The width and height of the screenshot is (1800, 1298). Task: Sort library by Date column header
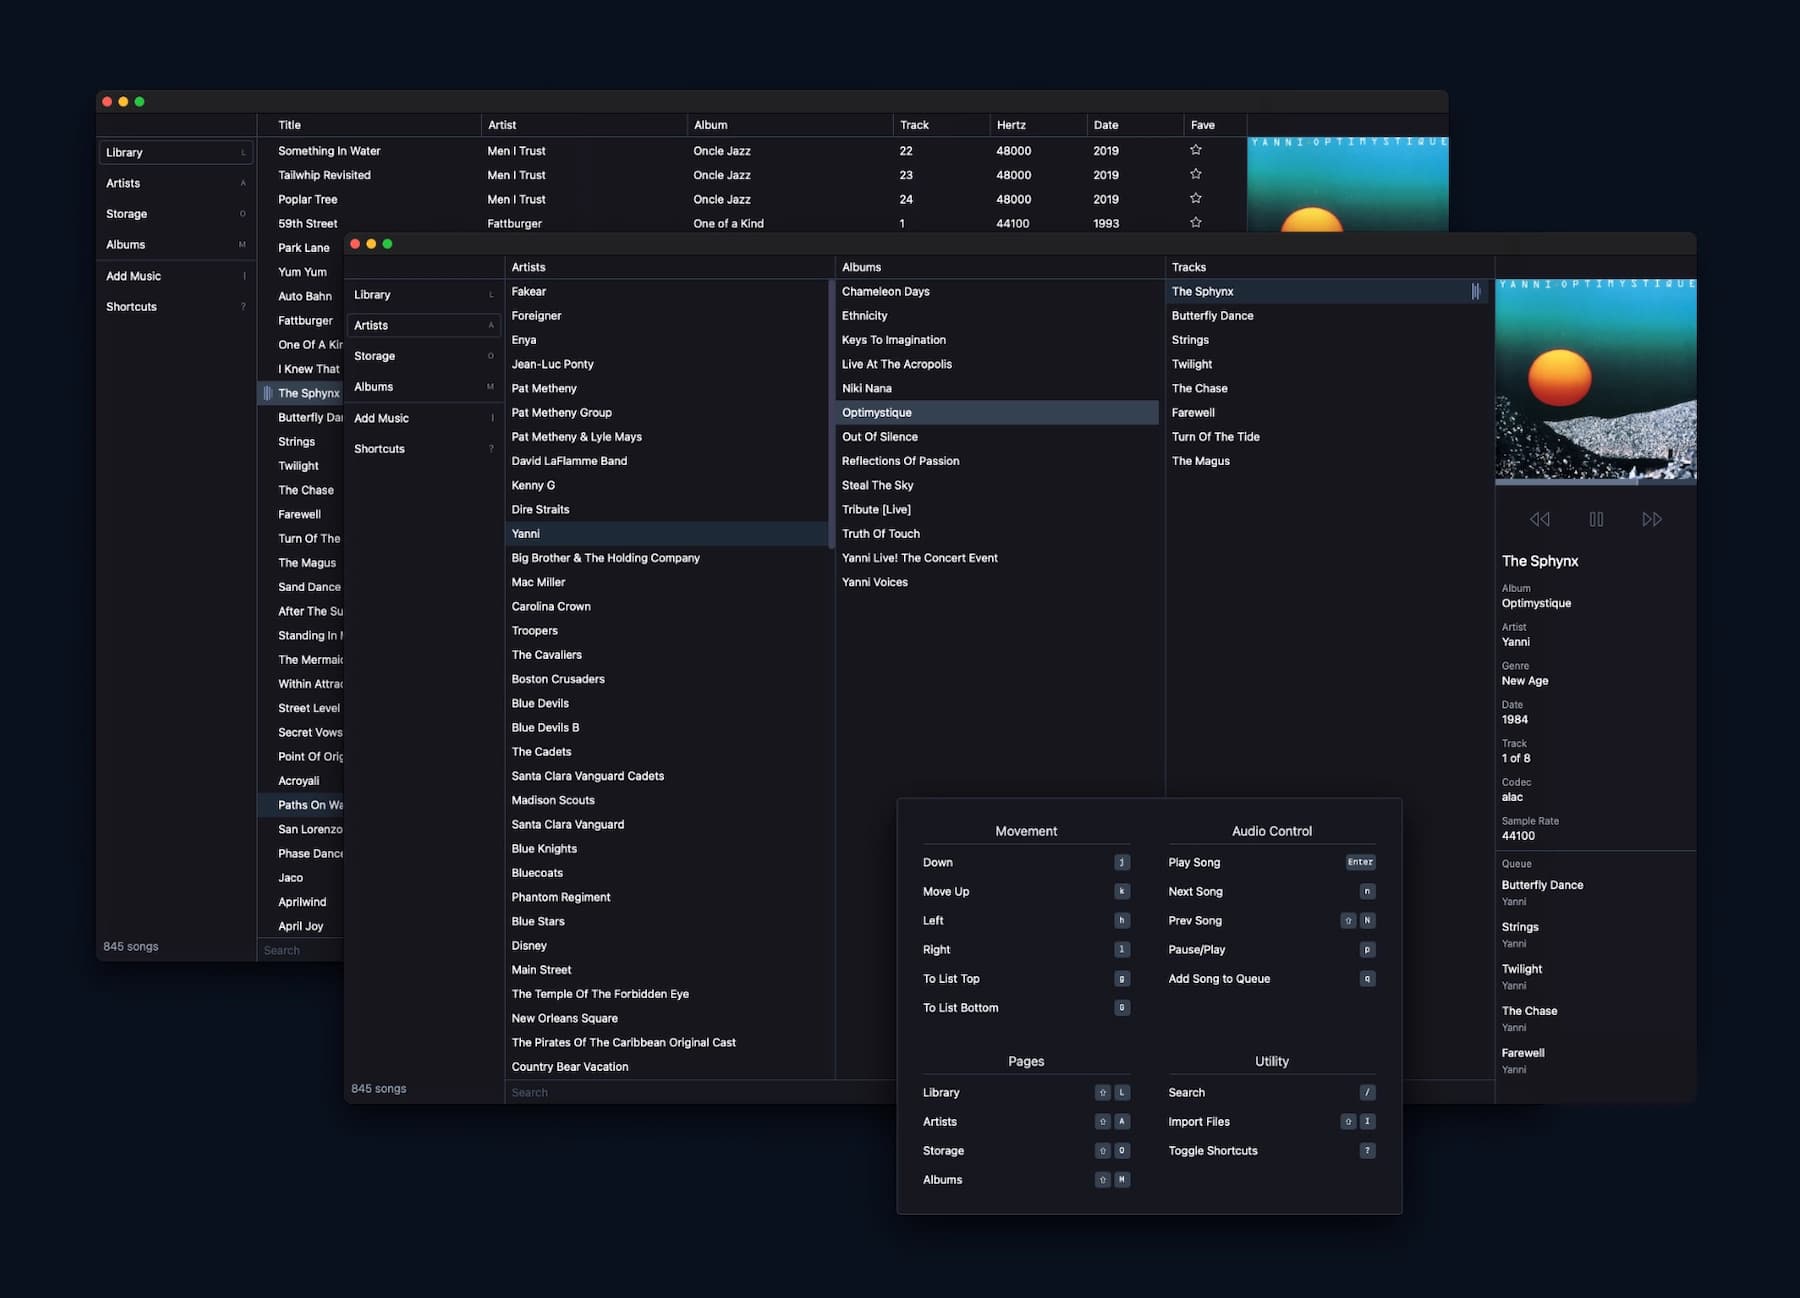[x=1105, y=125]
